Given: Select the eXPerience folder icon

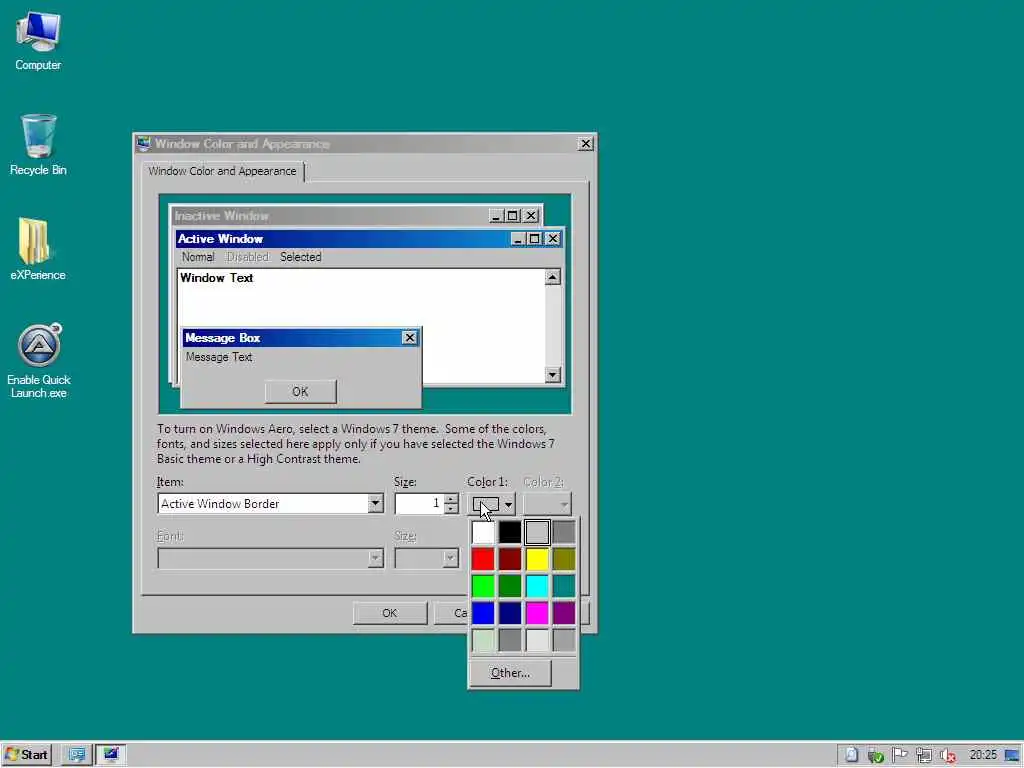Looking at the screenshot, I should pyautogui.click(x=38, y=249).
